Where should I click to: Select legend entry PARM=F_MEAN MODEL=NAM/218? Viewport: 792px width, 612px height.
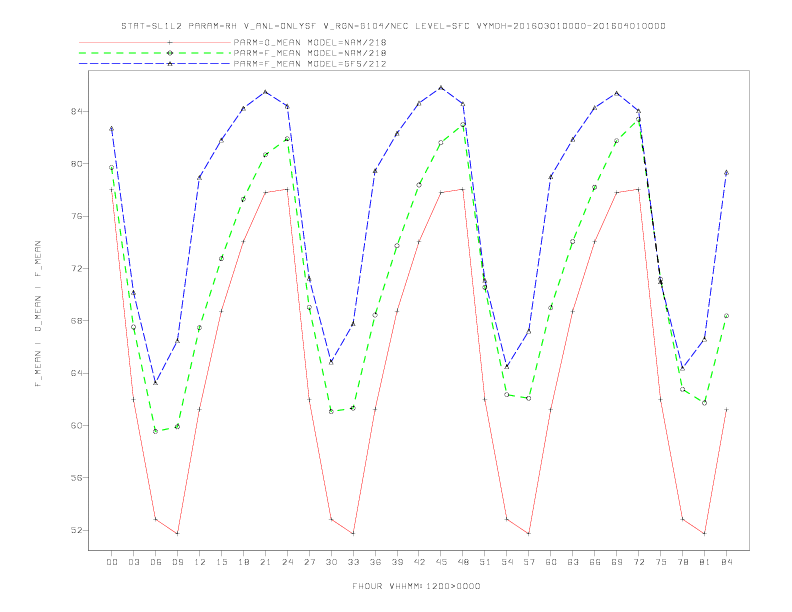310,53
